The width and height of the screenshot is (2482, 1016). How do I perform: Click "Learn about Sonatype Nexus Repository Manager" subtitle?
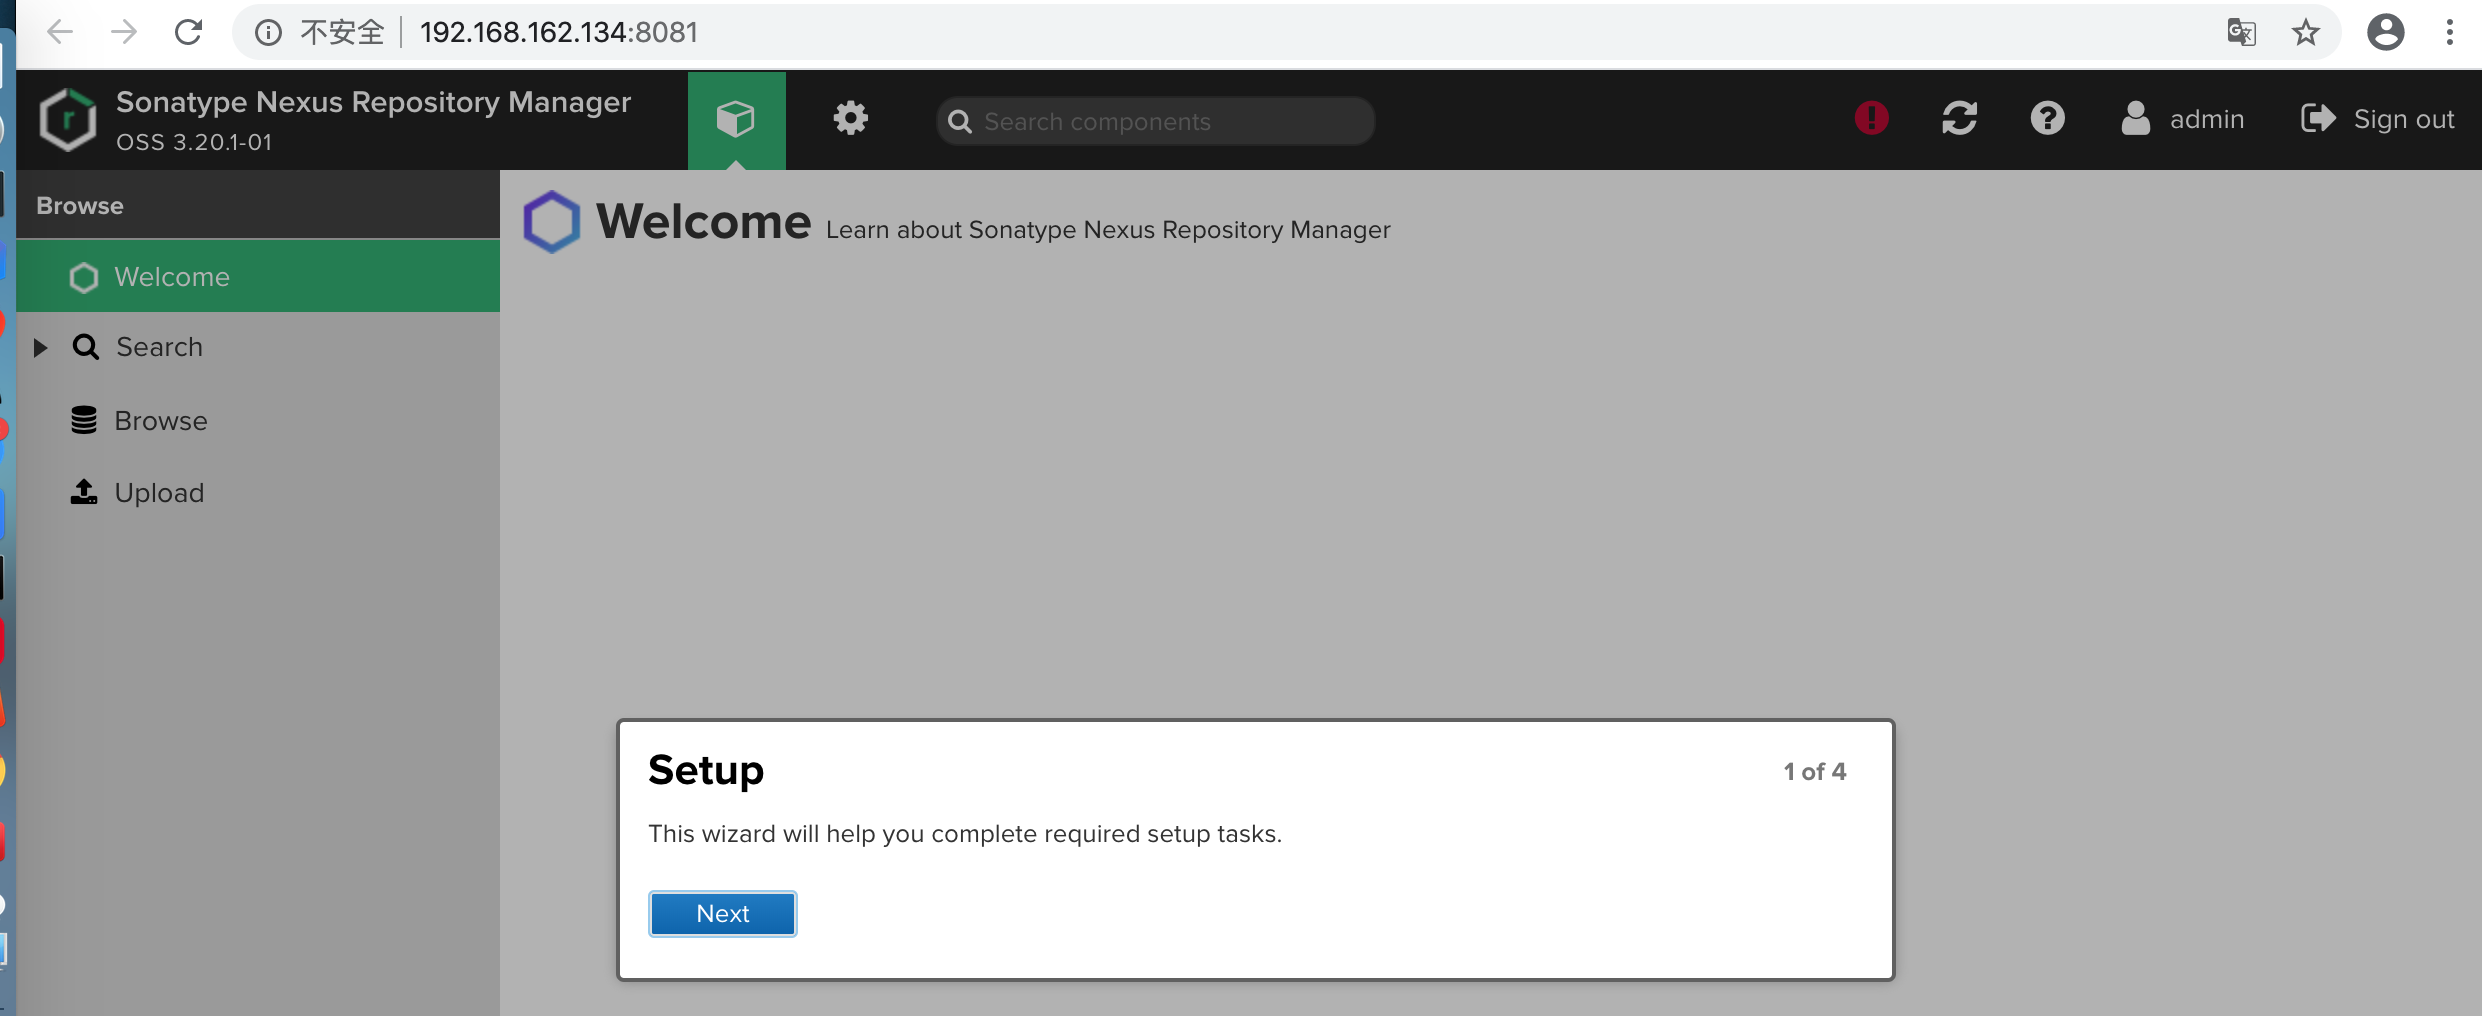pyautogui.click(x=1108, y=230)
